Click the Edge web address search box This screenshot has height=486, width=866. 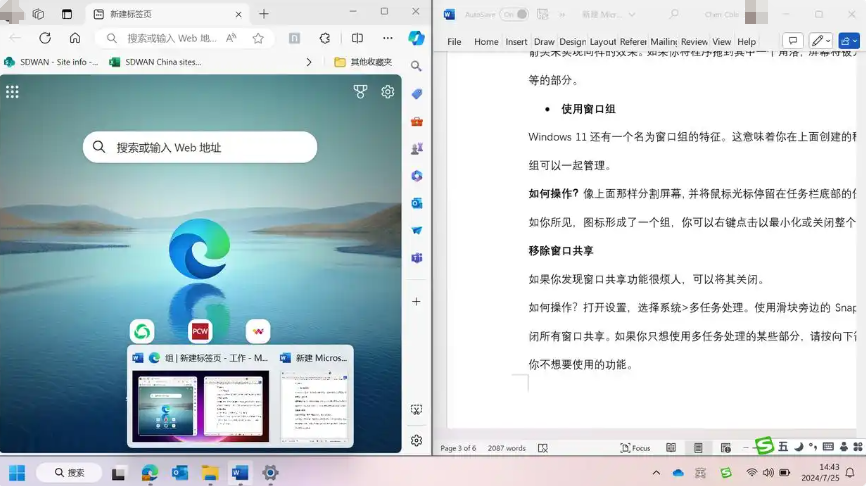(x=170, y=38)
